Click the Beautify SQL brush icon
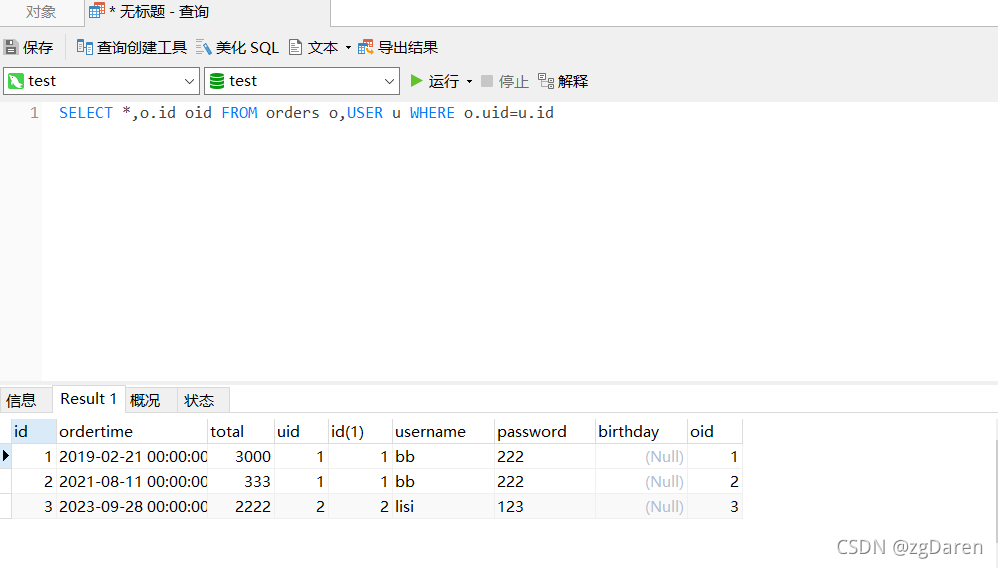Viewport: 998px width, 568px height. click(x=203, y=47)
